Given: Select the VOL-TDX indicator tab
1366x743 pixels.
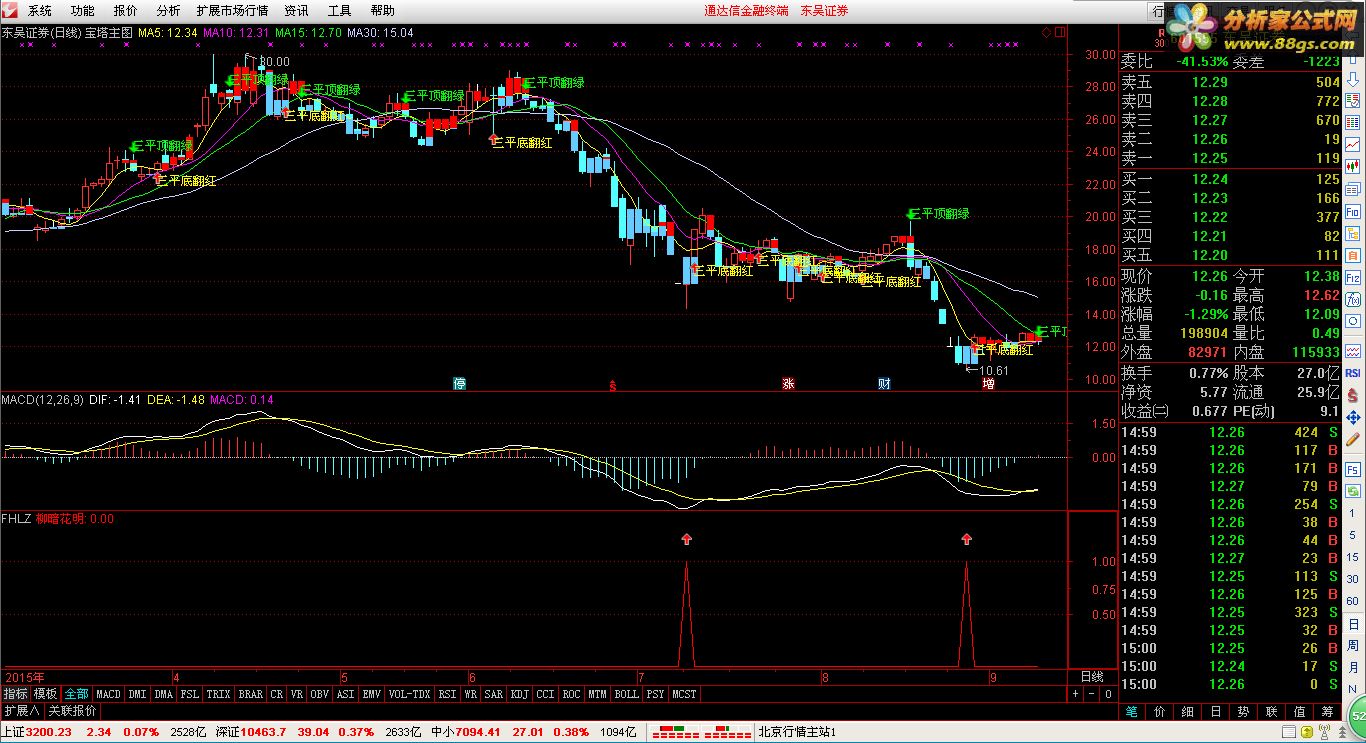Looking at the screenshot, I should [x=409, y=694].
